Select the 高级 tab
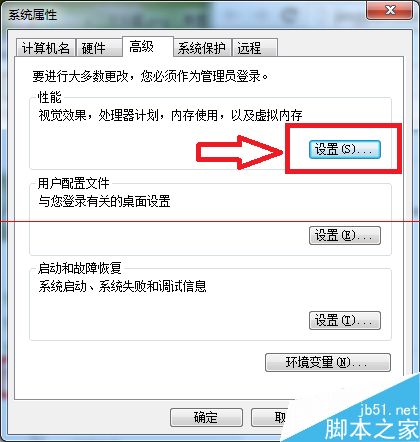This screenshot has height=442, width=420. click(x=148, y=47)
